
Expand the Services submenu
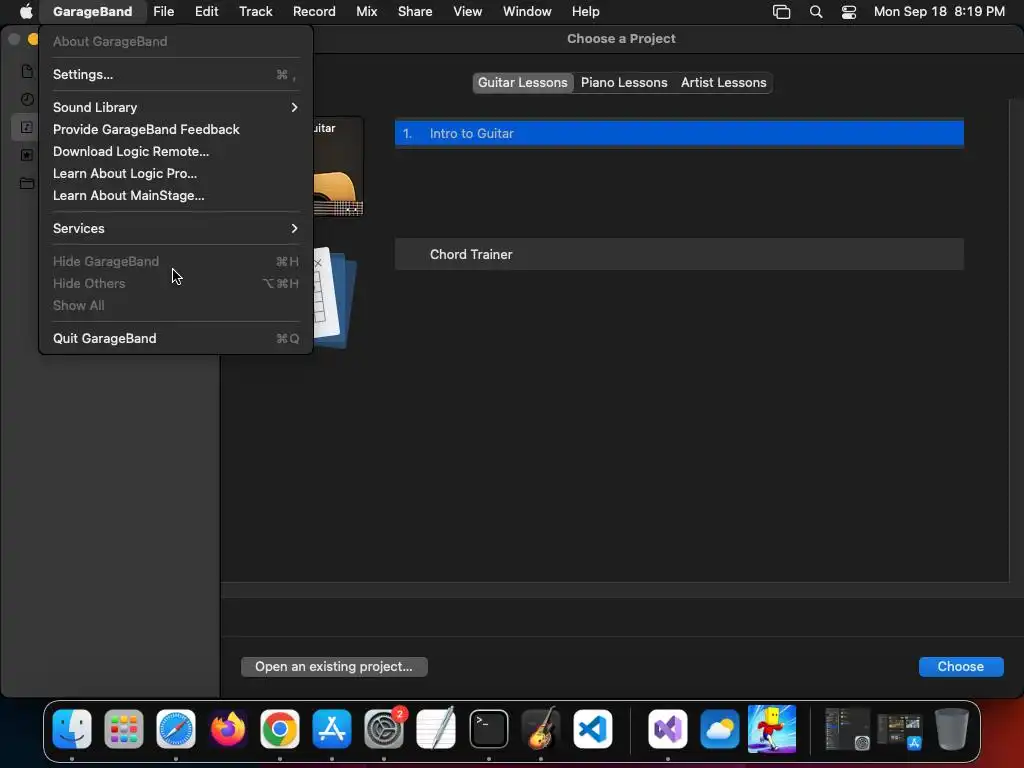(x=175, y=229)
